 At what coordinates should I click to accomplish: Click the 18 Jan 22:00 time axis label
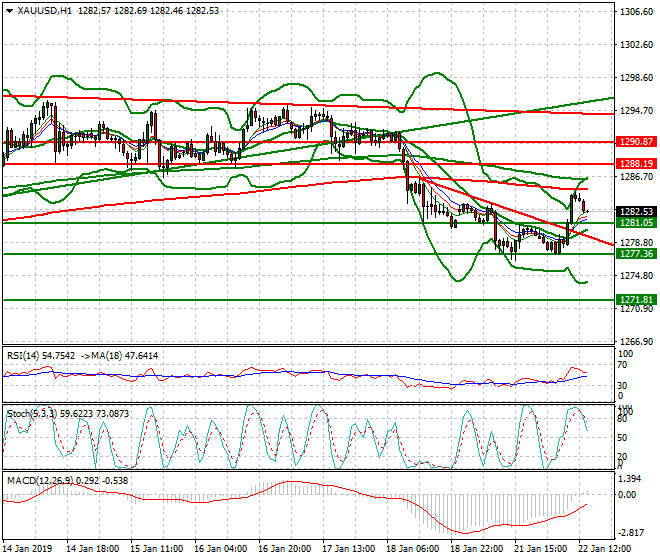click(x=476, y=549)
